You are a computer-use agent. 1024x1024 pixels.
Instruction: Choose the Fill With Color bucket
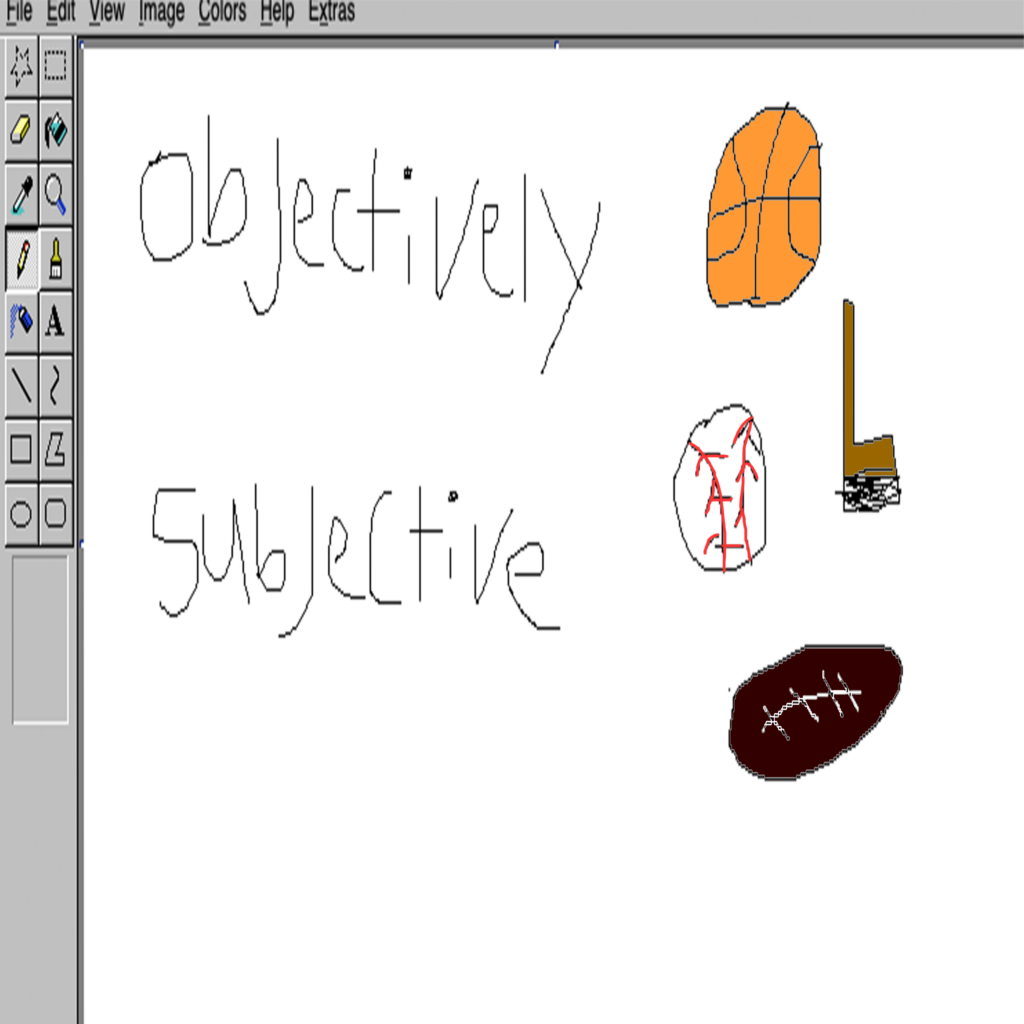(56, 131)
